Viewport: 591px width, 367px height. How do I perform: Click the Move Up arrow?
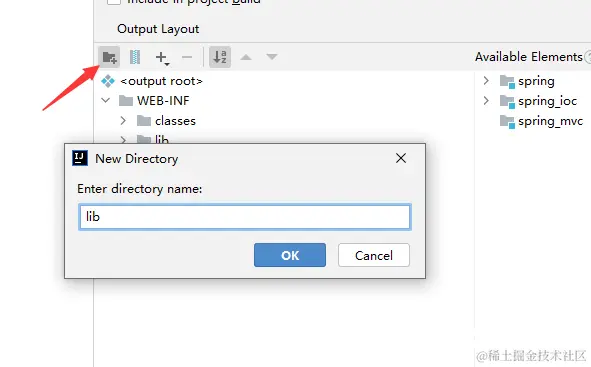246,57
